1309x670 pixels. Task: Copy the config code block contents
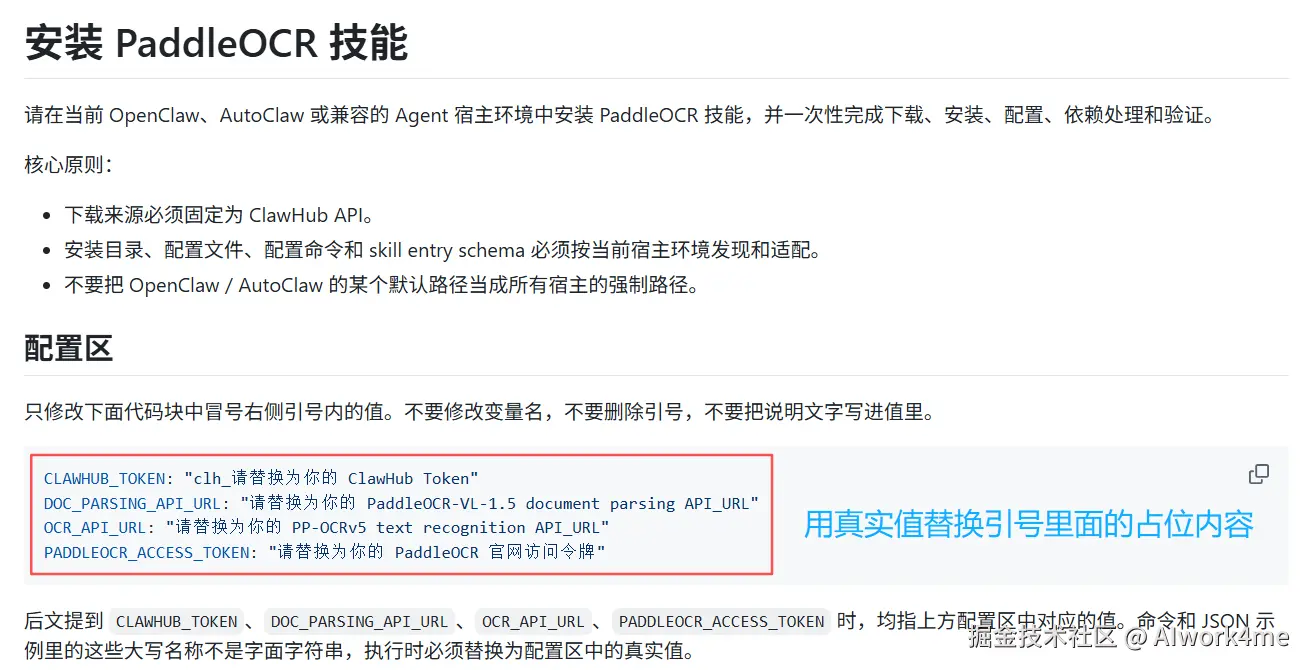point(1259,475)
